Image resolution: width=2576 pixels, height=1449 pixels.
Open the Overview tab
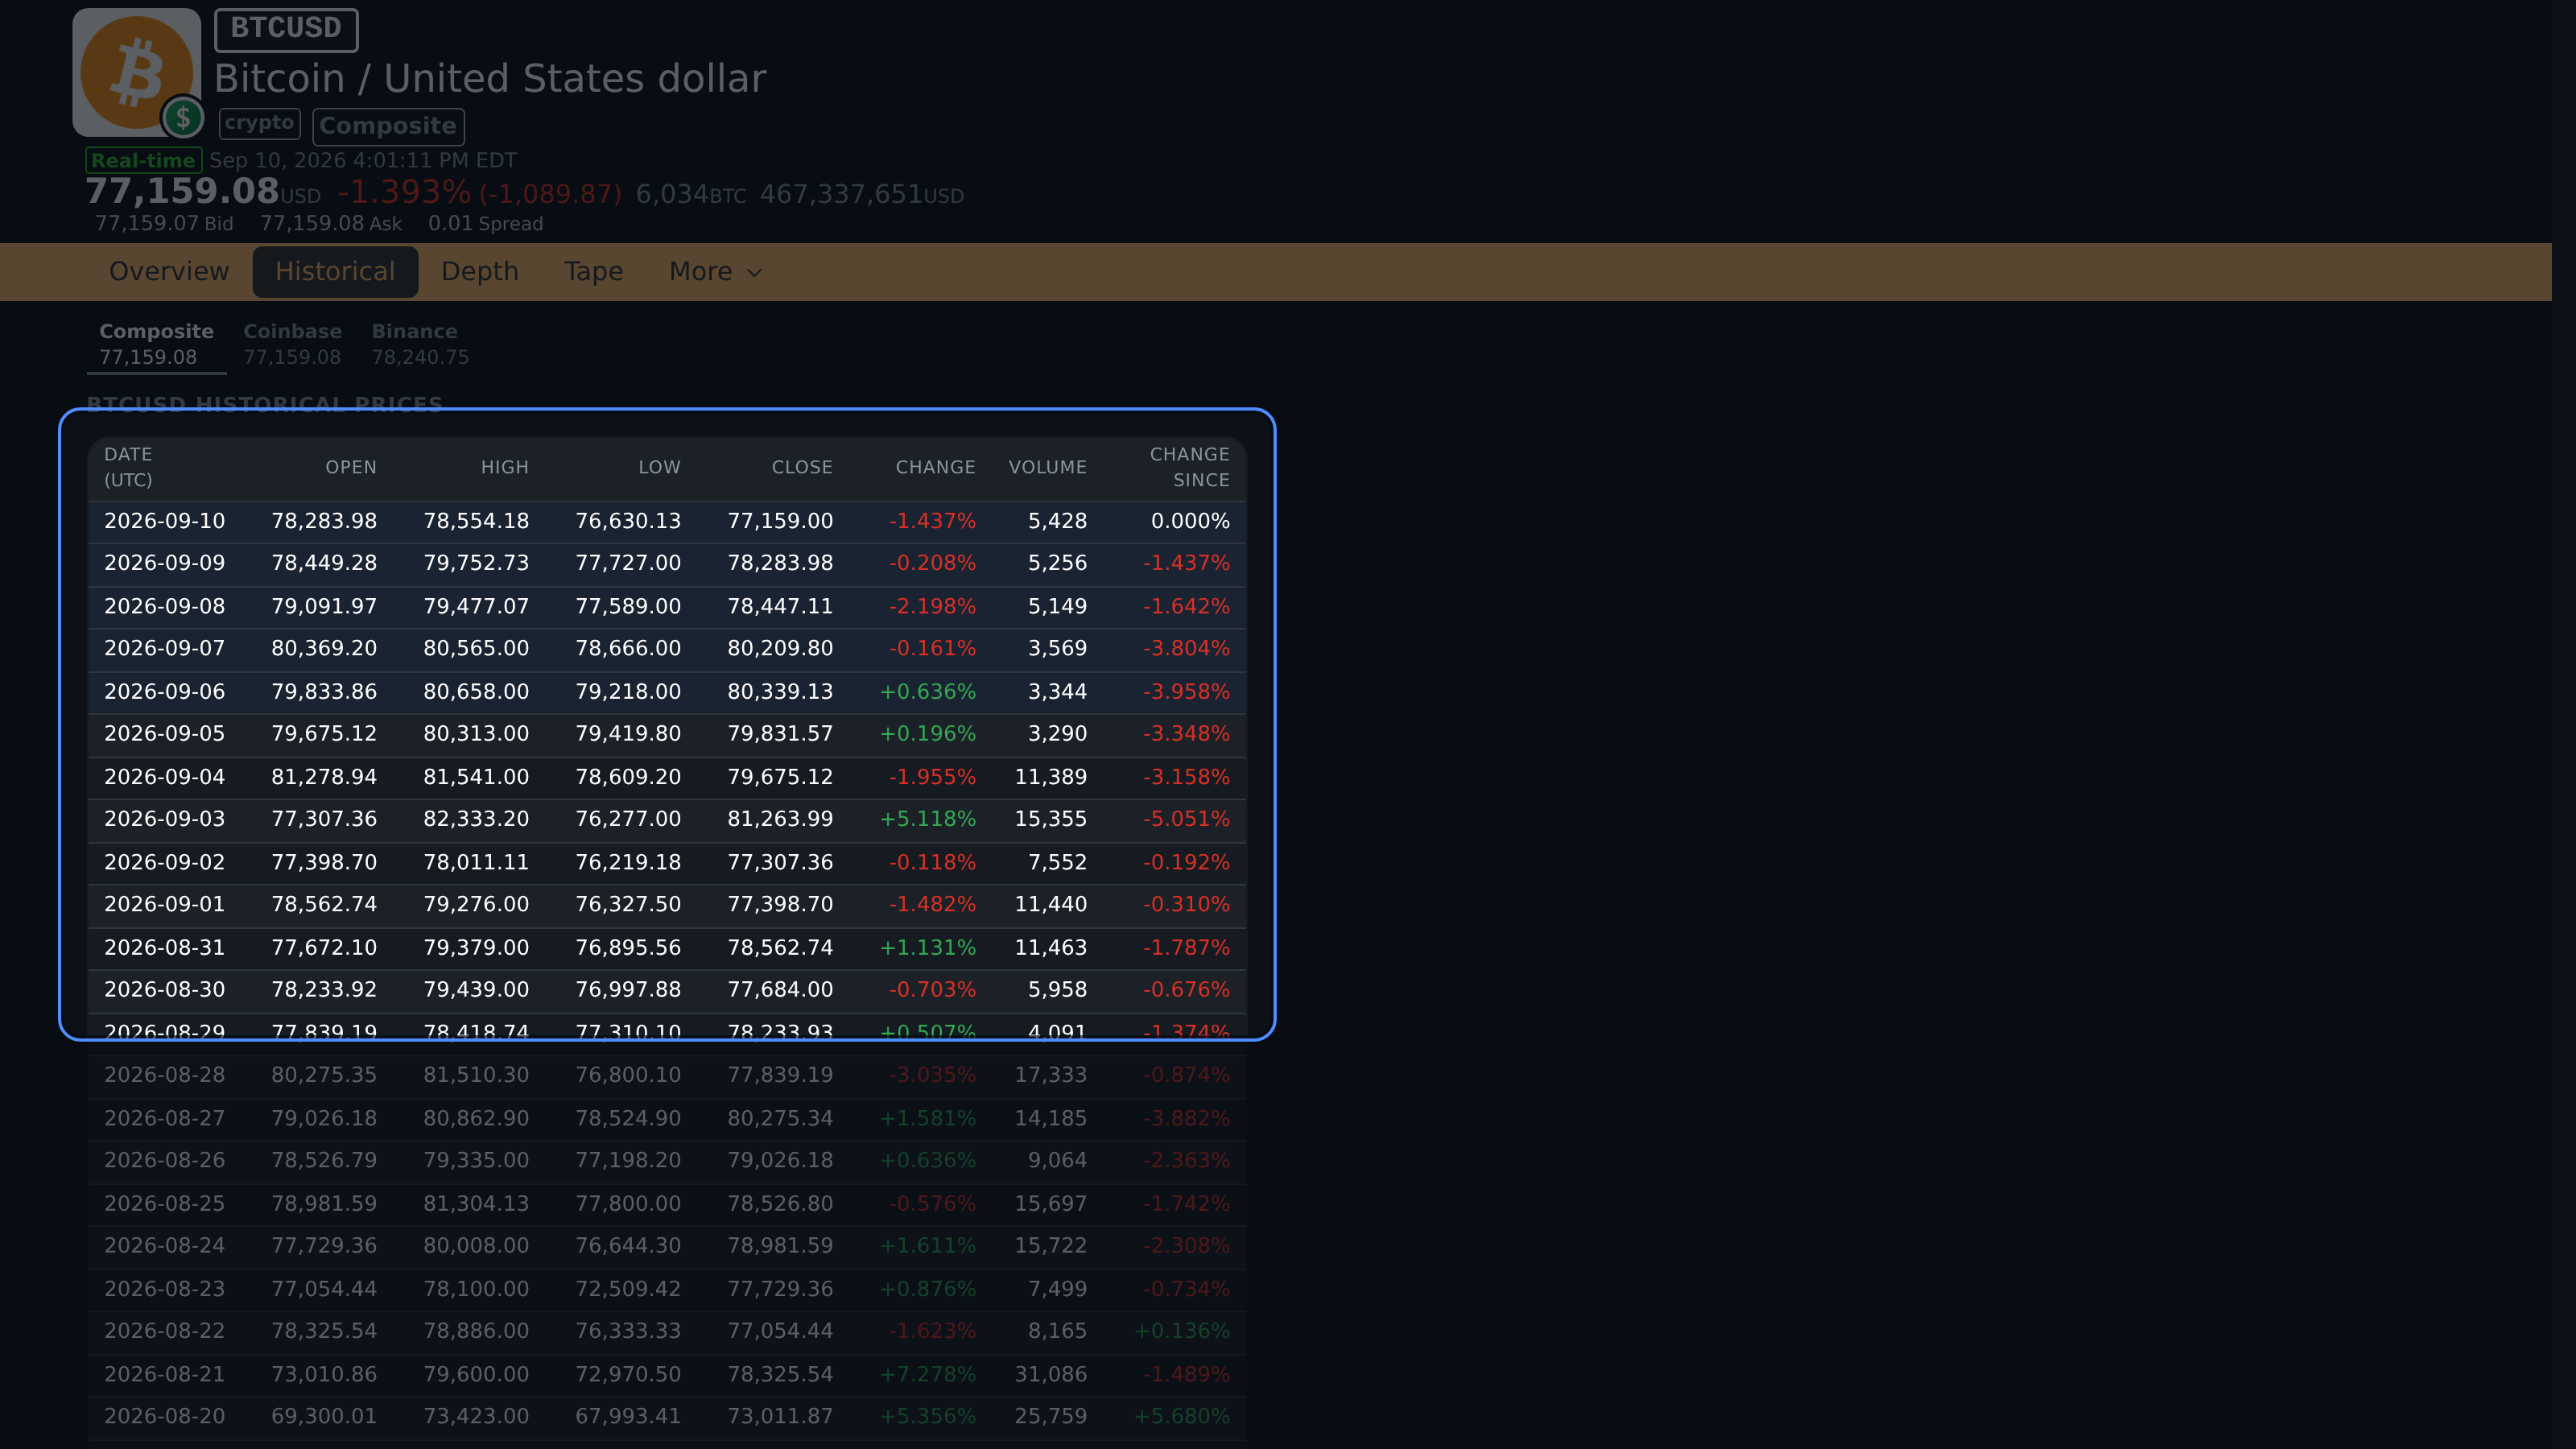click(x=169, y=272)
